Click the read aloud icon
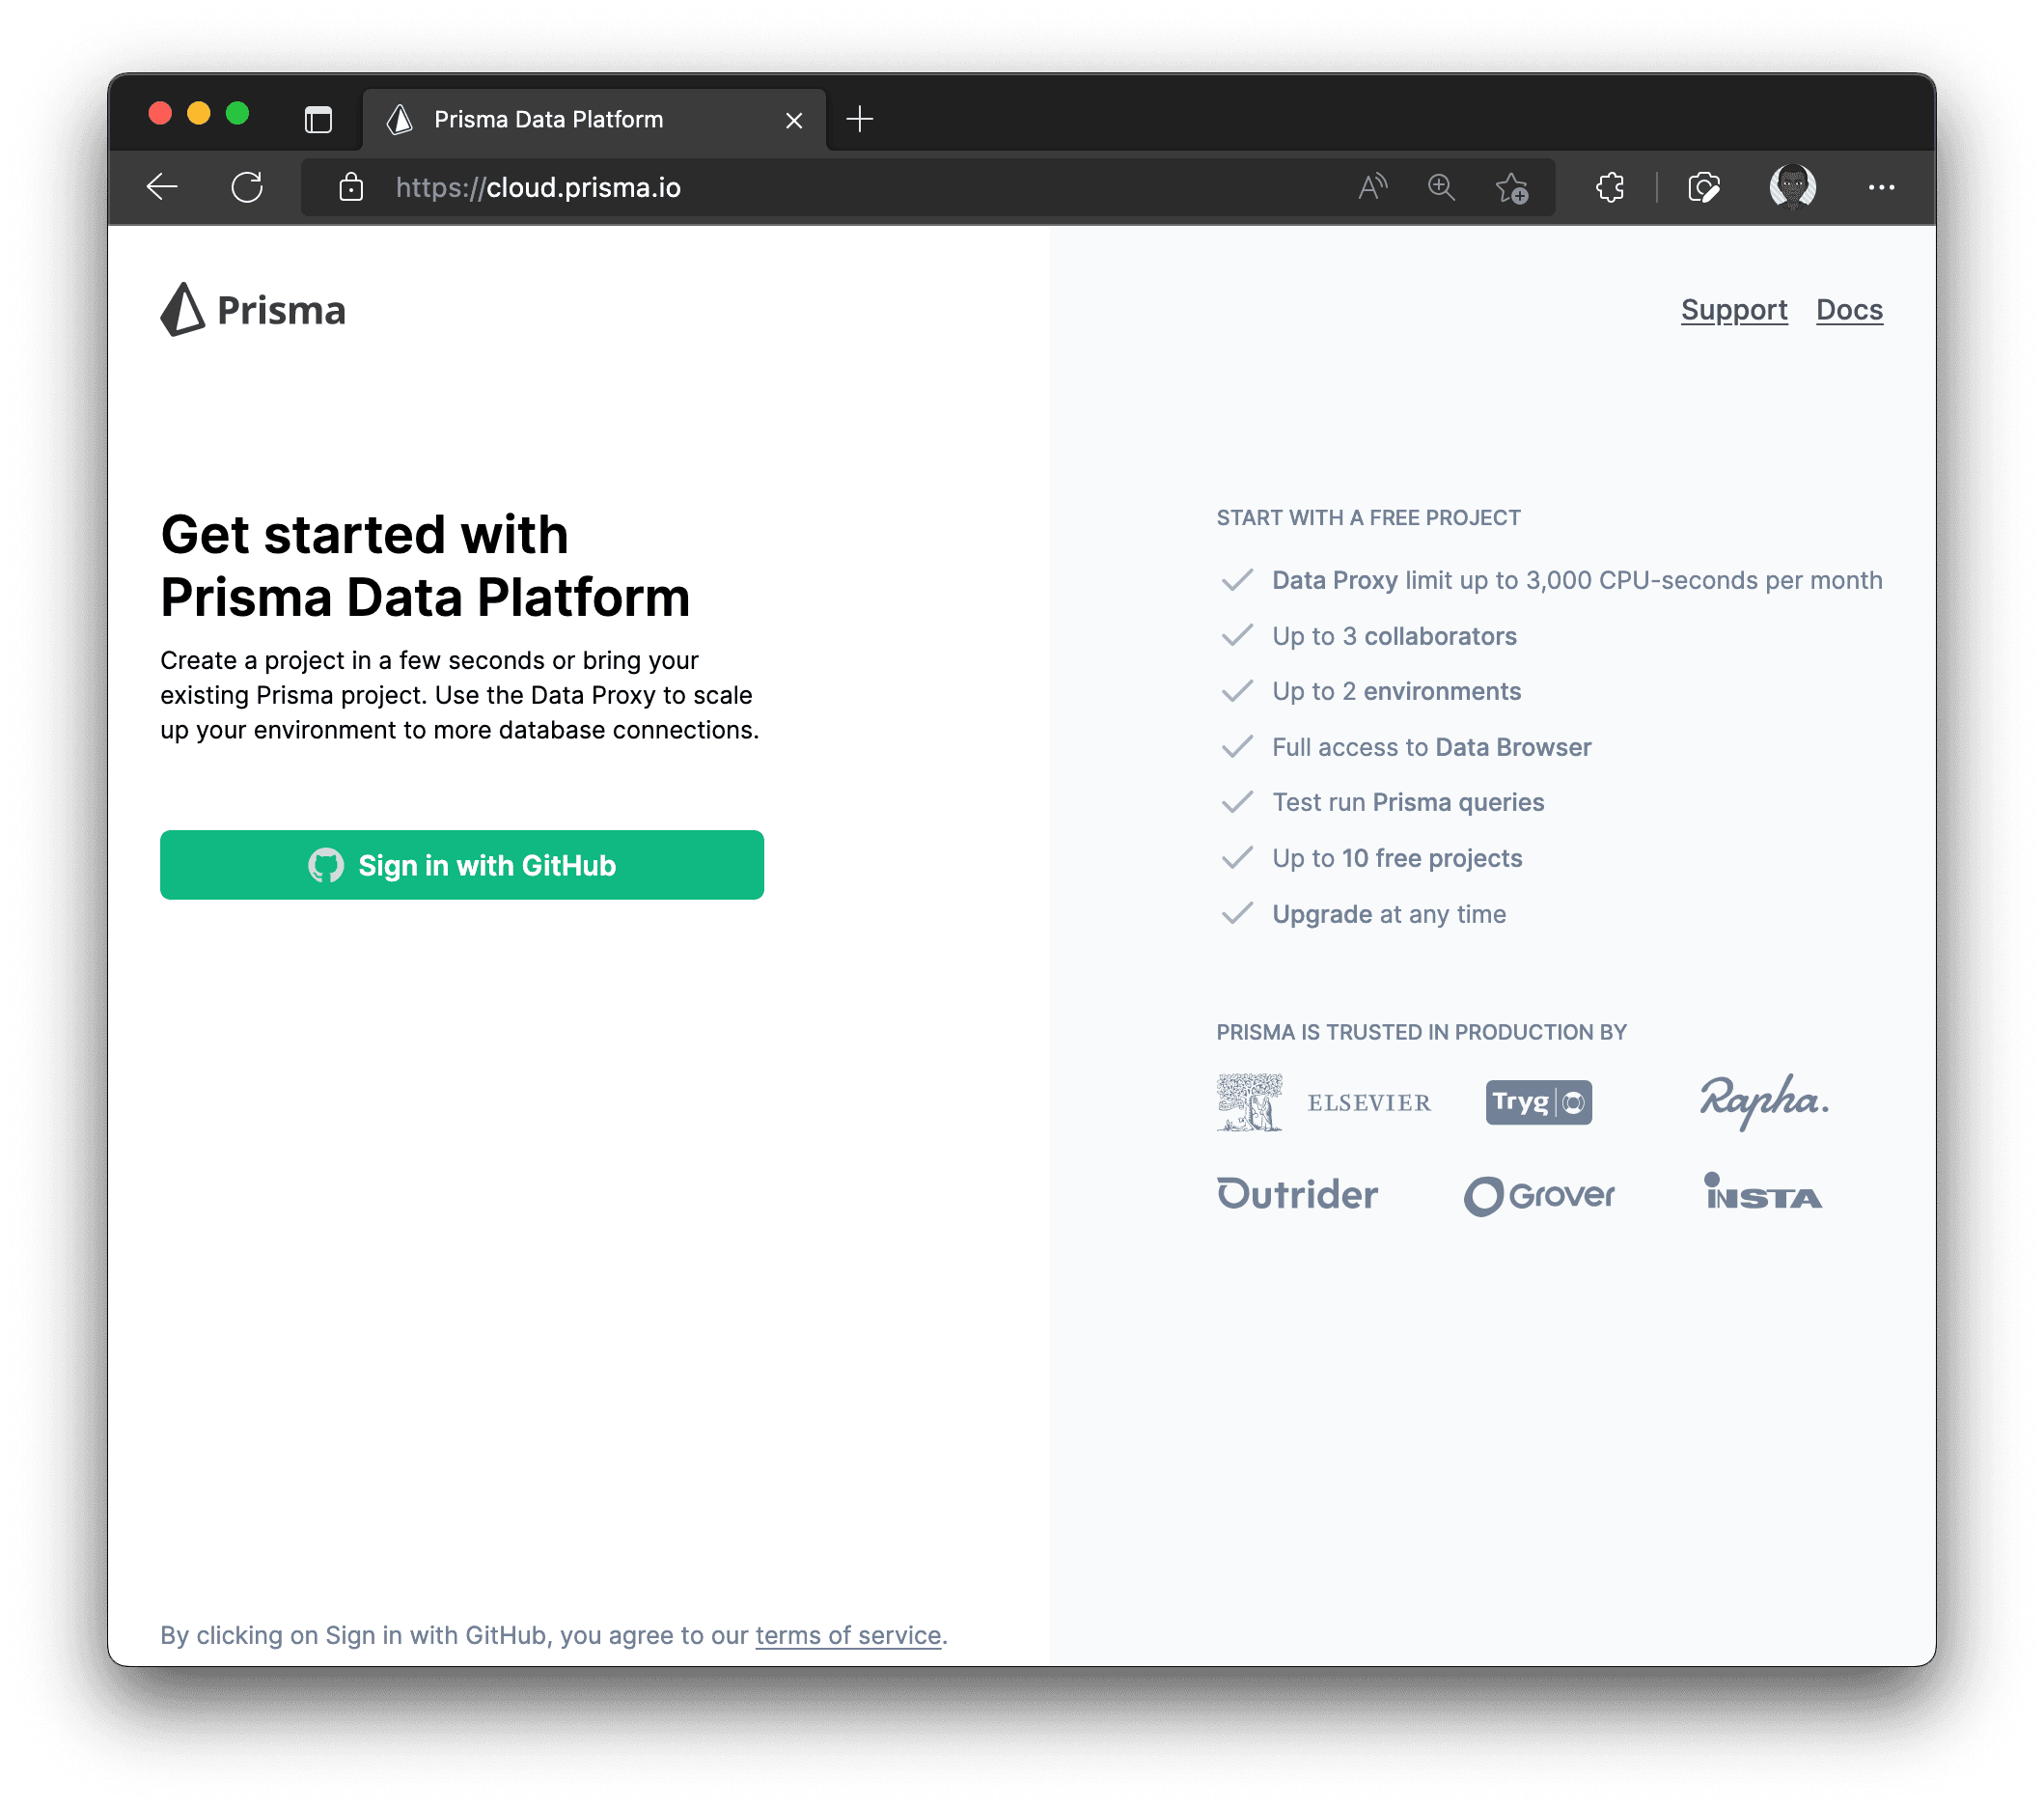Image resolution: width=2044 pixels, height=1809 pixels. [x=1373, y=187]
